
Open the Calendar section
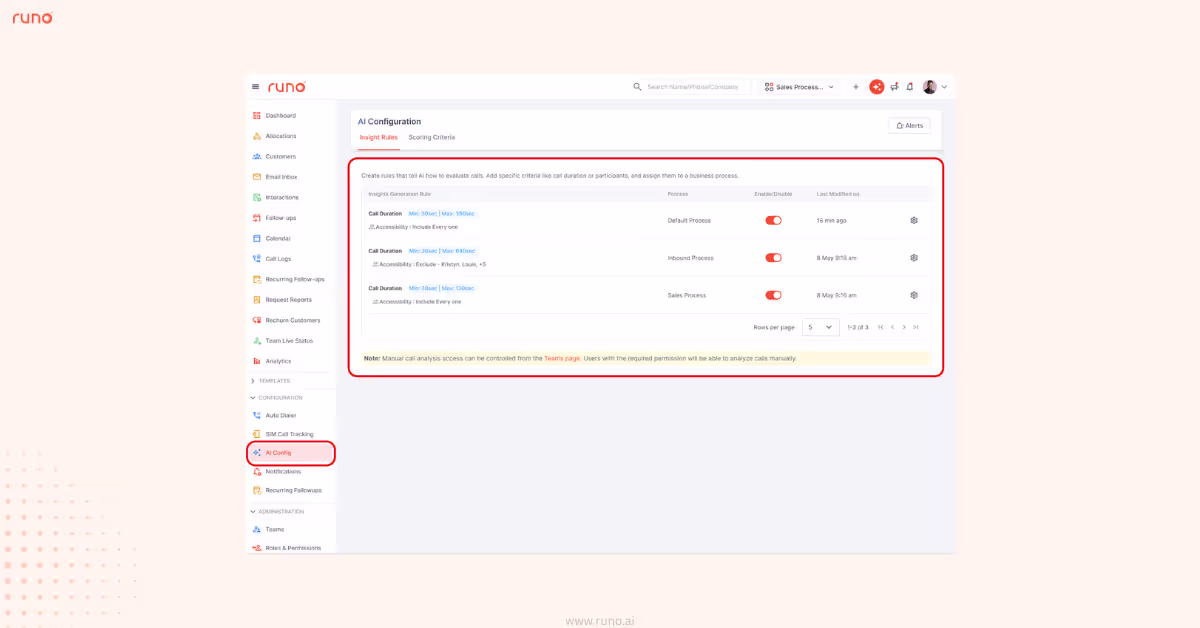(281, 238)
